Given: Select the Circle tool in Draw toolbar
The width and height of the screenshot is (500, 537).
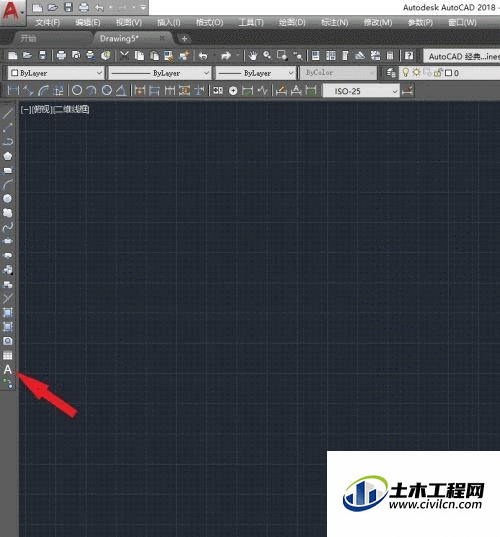Looking at the screenshot, I should (8, 199).
